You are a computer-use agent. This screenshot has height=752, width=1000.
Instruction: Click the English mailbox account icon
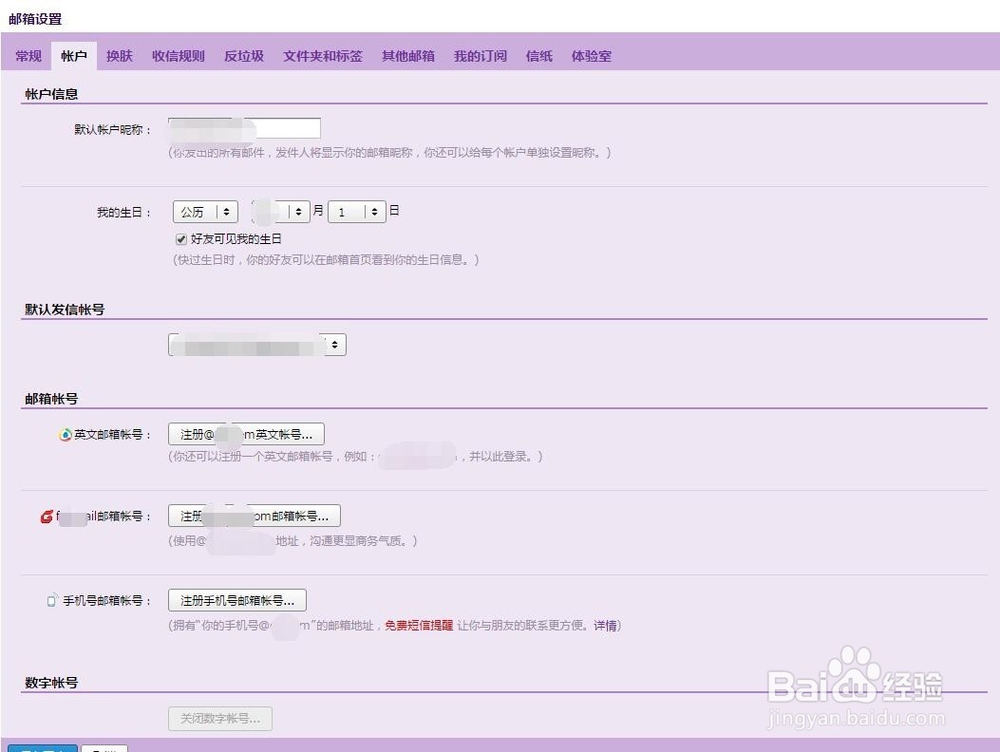point(65,435)
